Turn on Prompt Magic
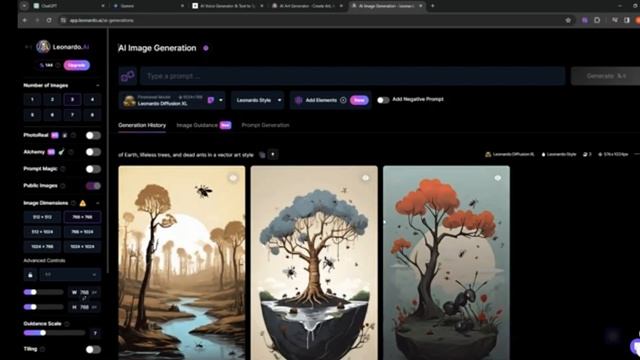The image size is (640, 360). point(93,169)
